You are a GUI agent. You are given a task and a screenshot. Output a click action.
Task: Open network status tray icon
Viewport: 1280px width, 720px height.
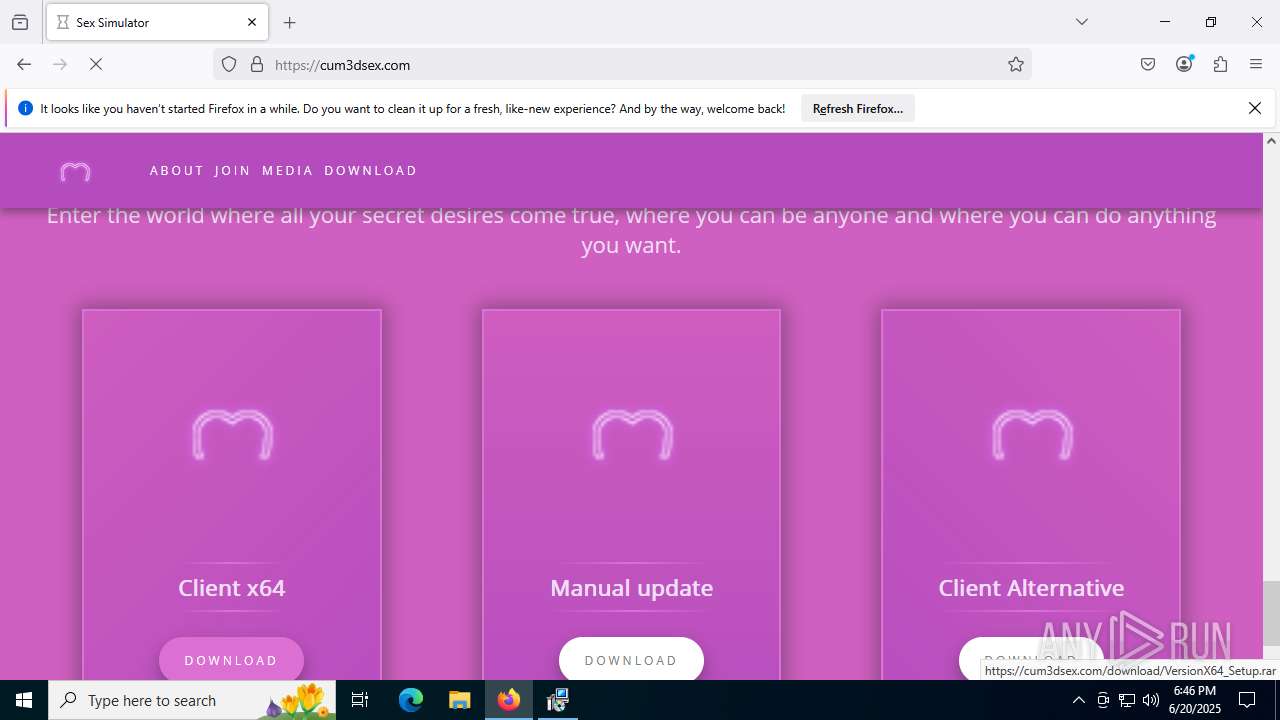pos(1127,700)
